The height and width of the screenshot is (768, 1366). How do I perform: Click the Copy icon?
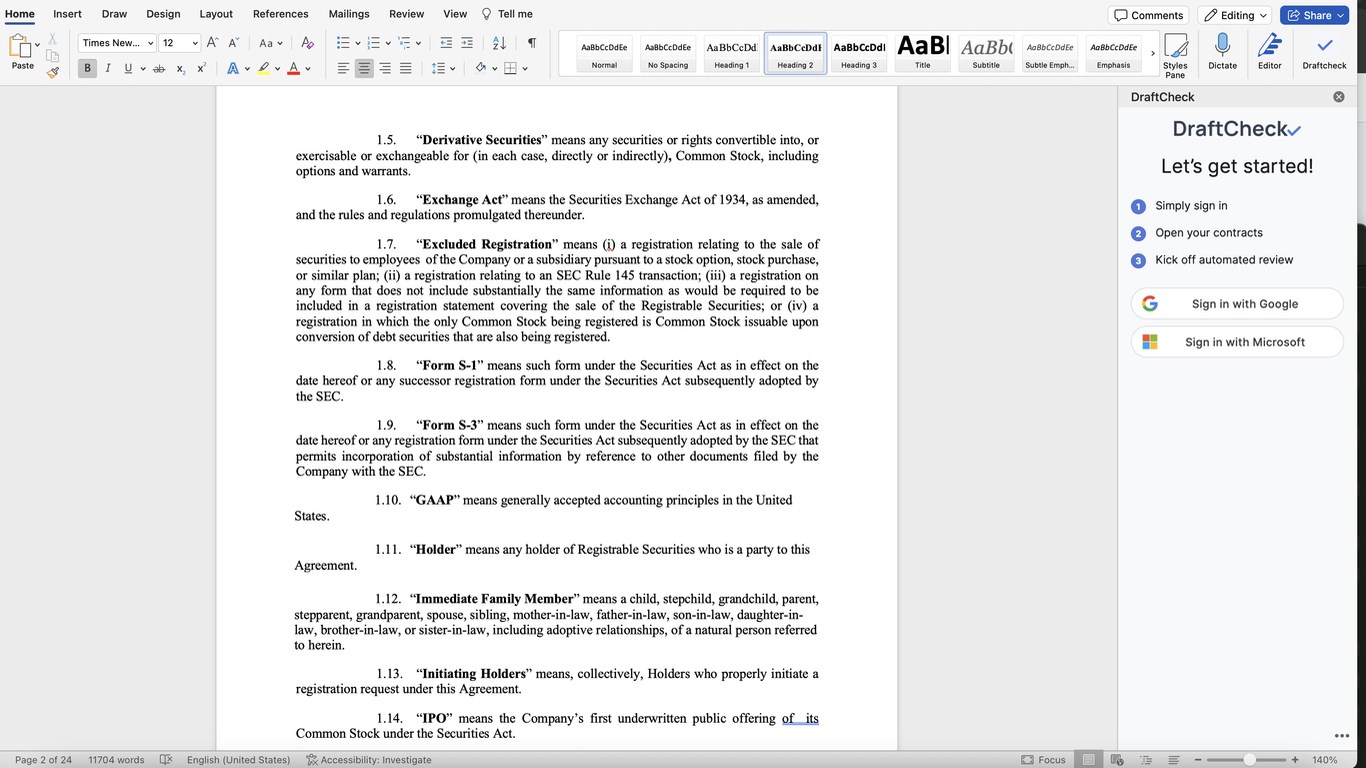pyautogui.click(x=53, y=55)
